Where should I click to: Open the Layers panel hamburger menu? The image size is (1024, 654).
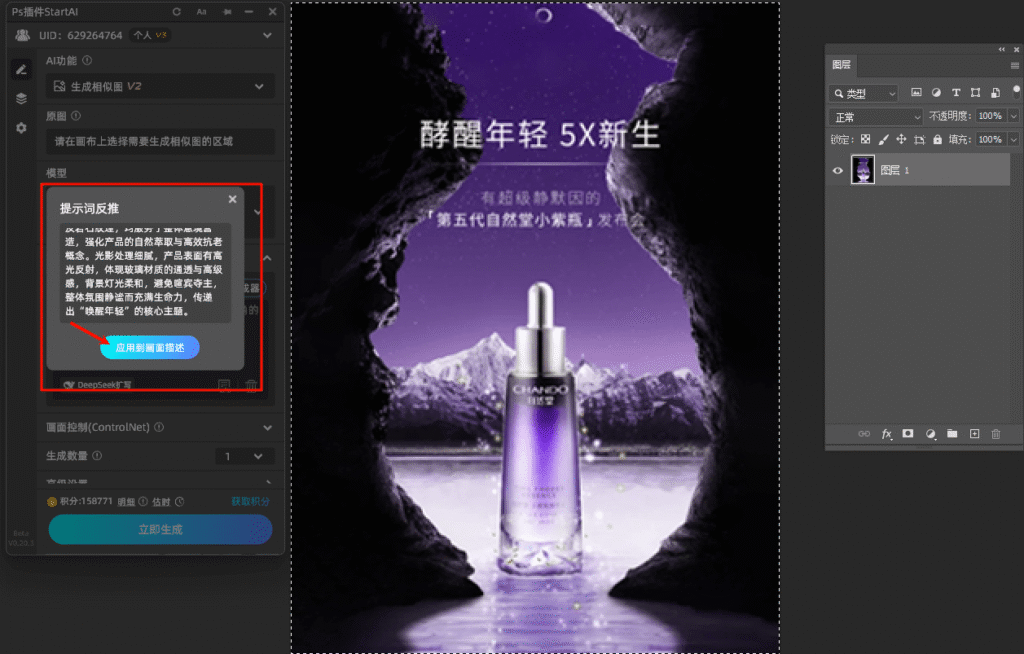click(x=1014, y=65)
